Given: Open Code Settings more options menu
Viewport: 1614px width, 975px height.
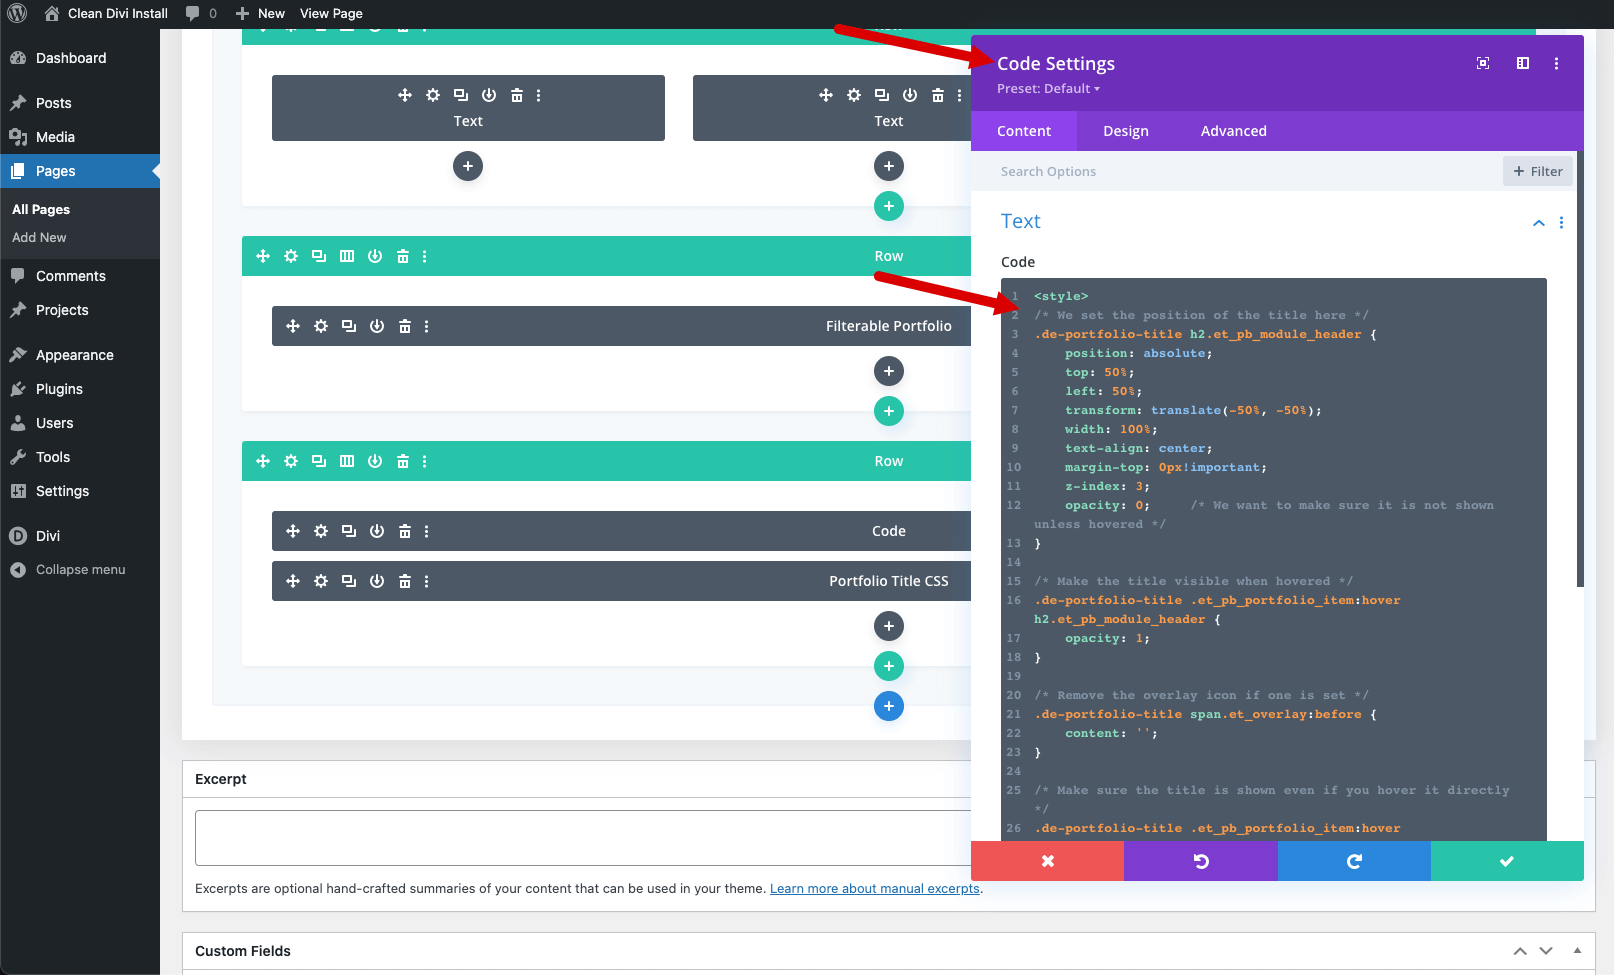Looking at the screenshot, I should [1557, 63].
